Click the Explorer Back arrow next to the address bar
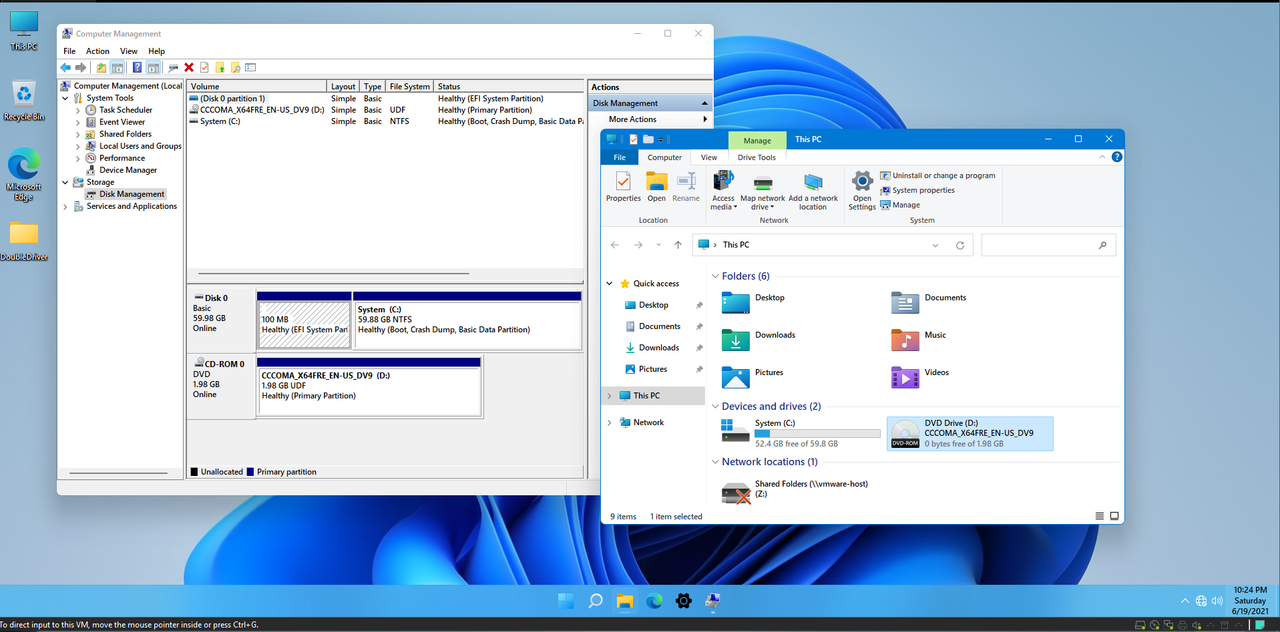 615,245
